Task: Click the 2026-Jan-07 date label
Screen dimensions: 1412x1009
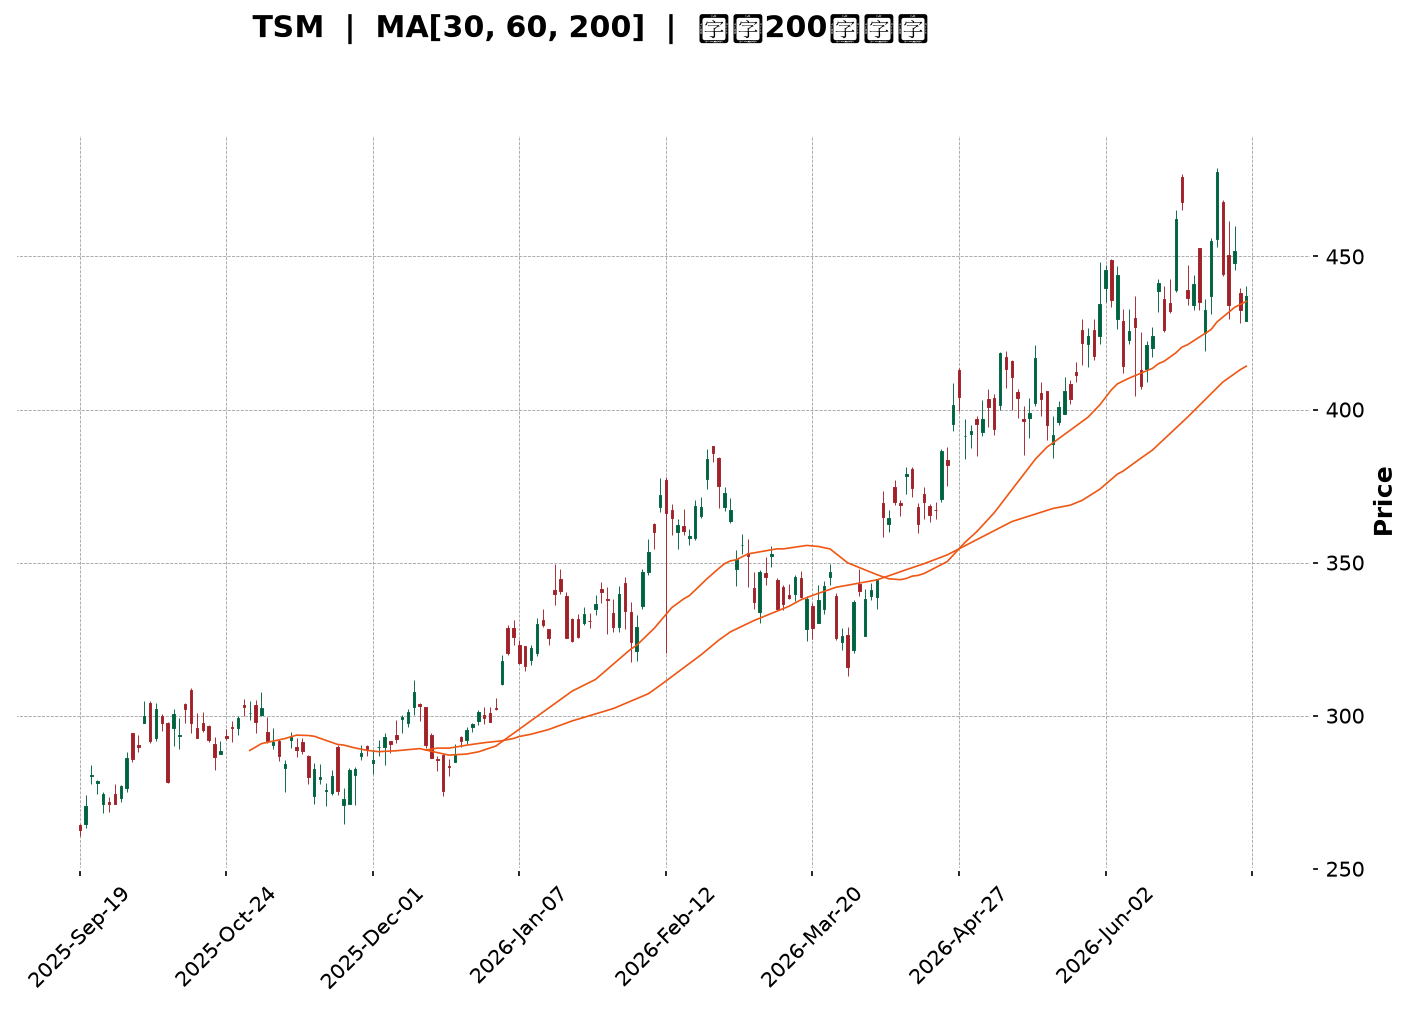Action: (x=518, y=937)
